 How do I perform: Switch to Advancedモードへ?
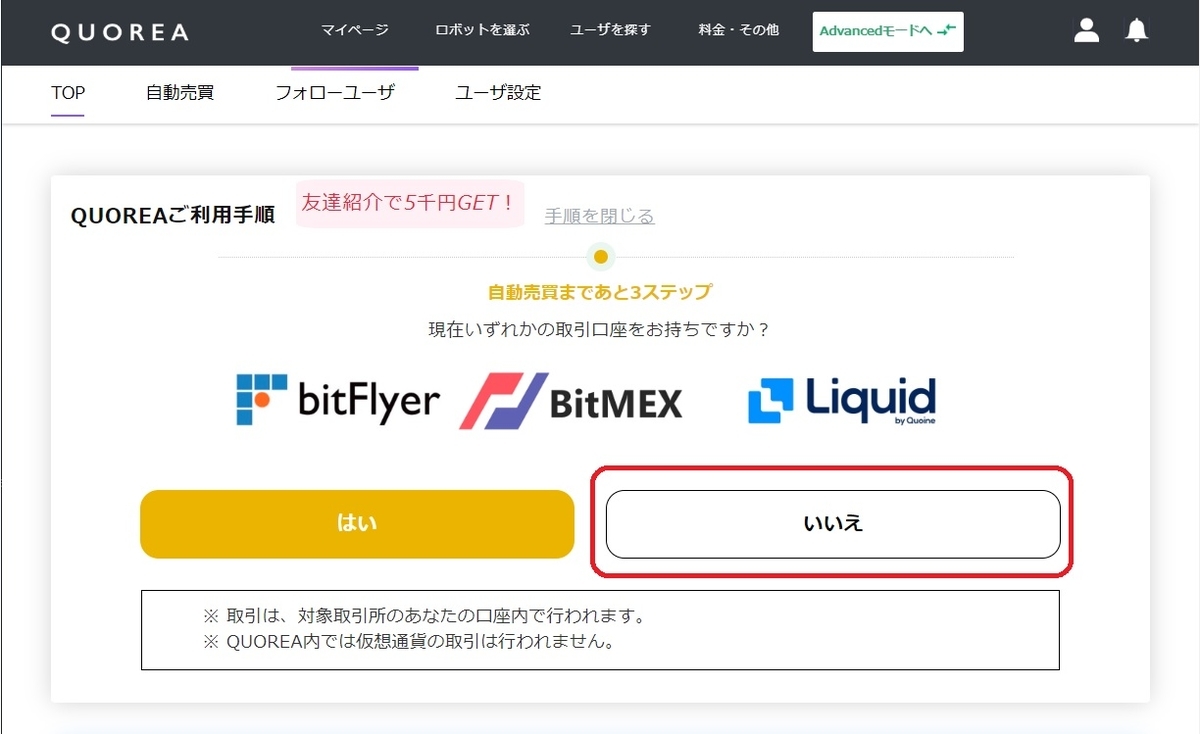coord(888,31)
